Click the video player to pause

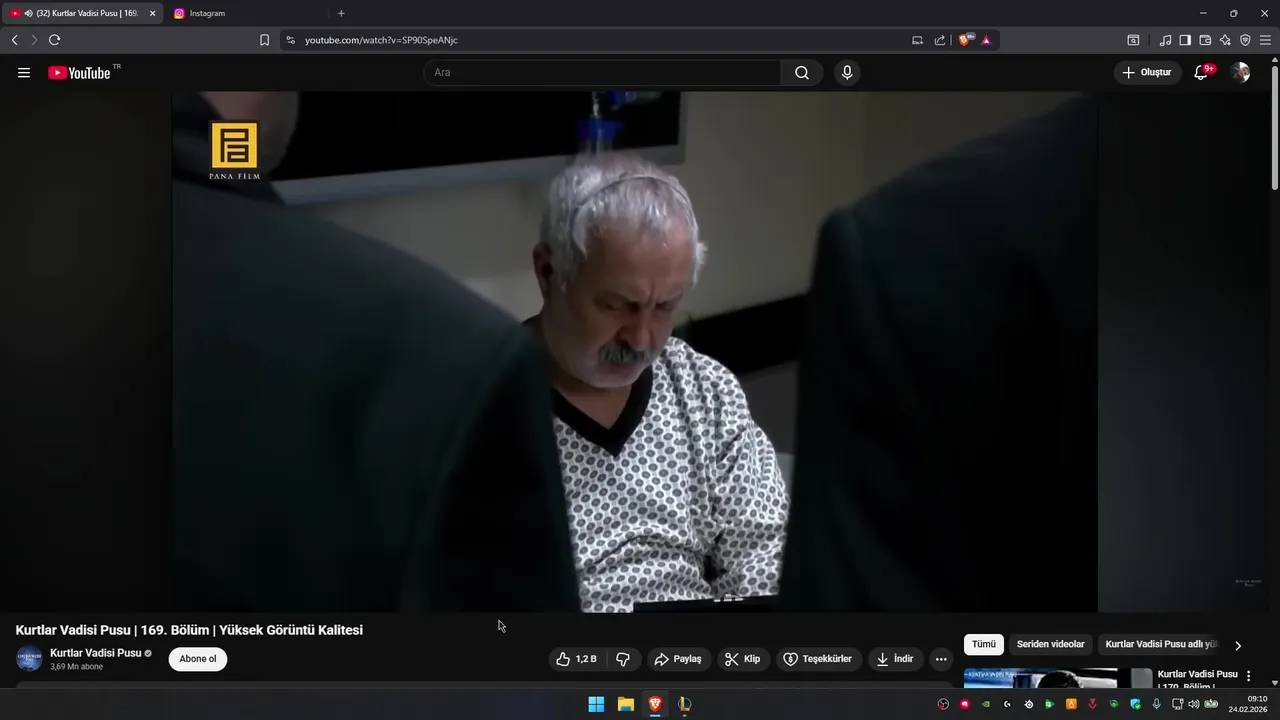634,352
